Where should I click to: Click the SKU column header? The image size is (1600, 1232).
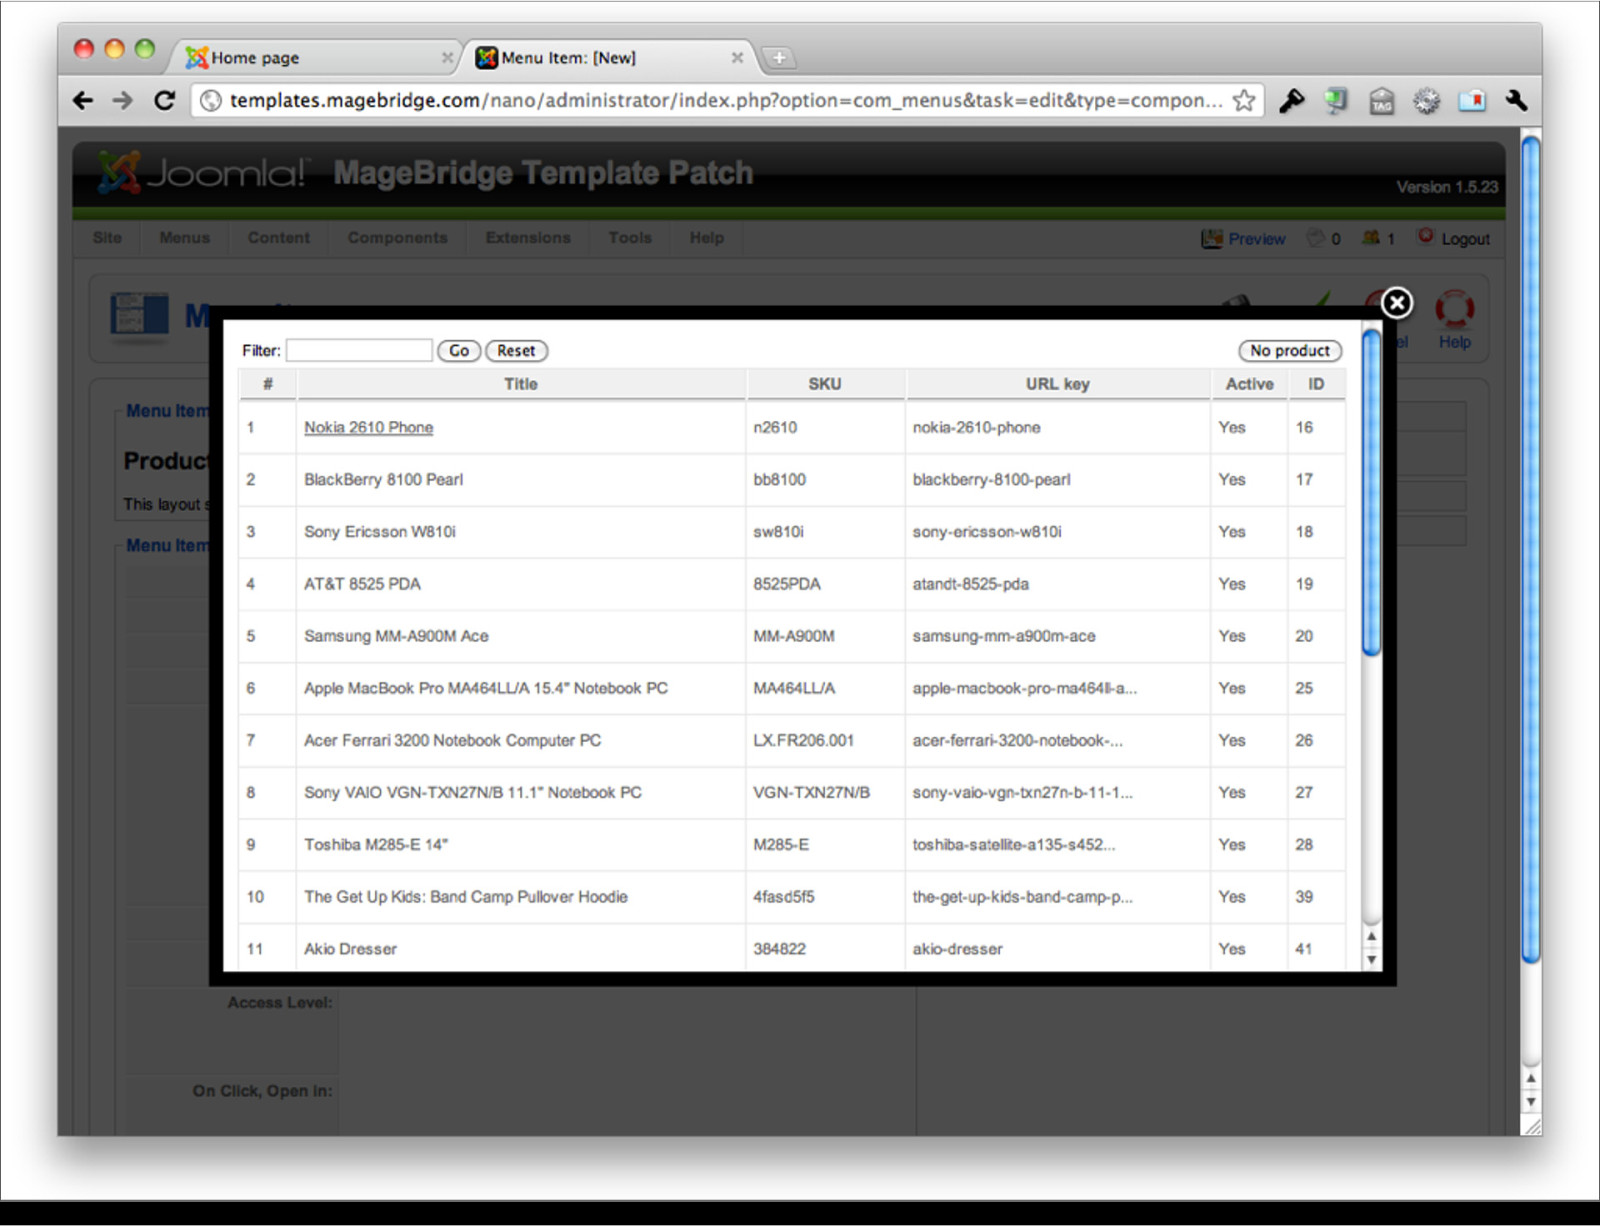(x=825, y=384)
